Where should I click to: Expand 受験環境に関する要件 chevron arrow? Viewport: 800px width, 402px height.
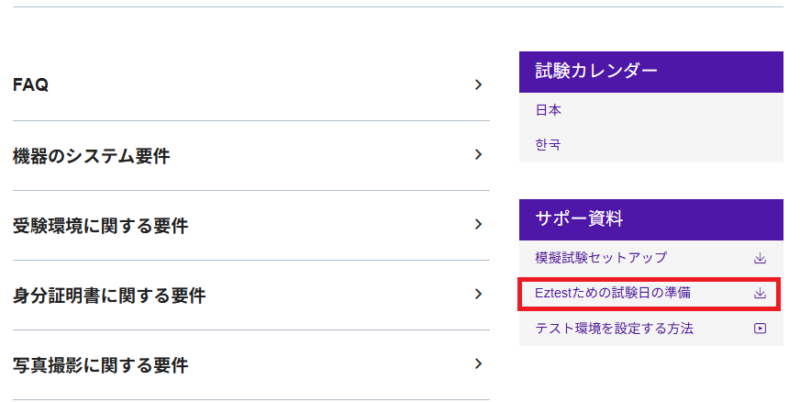click(479, 224)
